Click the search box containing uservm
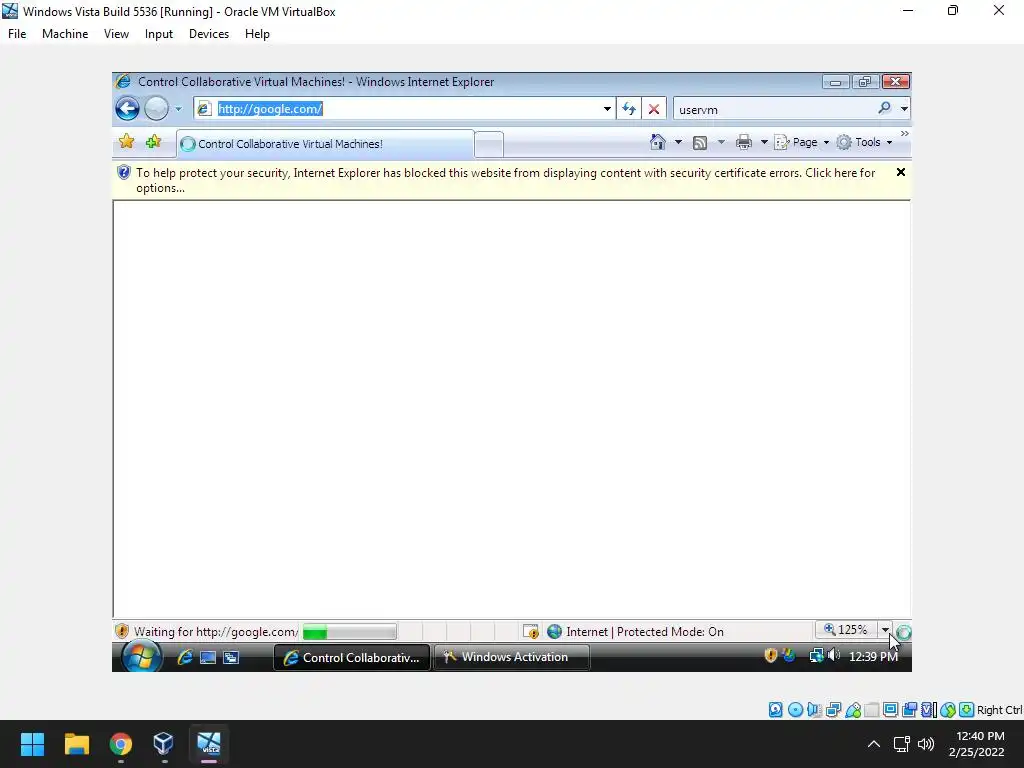 (x=775, y=109)
